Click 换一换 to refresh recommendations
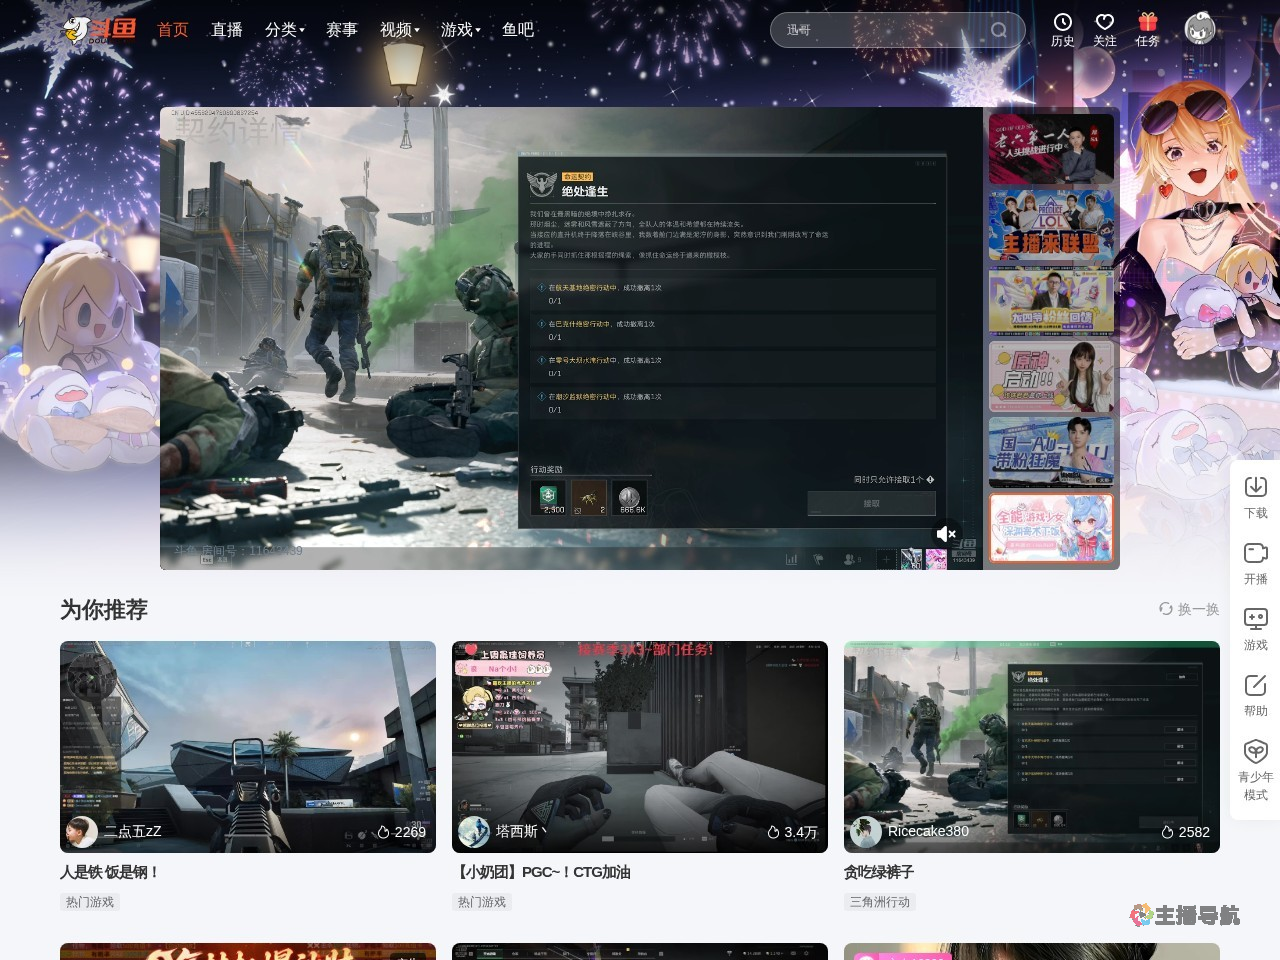This screenshot has height=960, width=1280. [x=1189, y=609]
